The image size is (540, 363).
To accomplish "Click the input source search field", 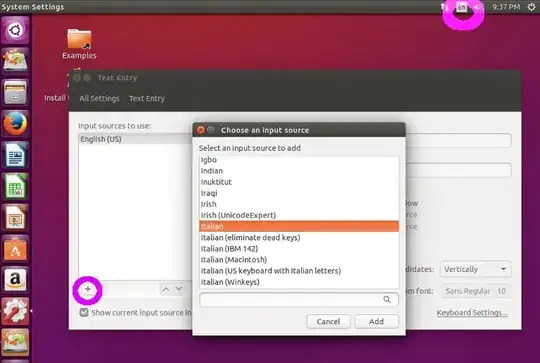I will 299,300.
